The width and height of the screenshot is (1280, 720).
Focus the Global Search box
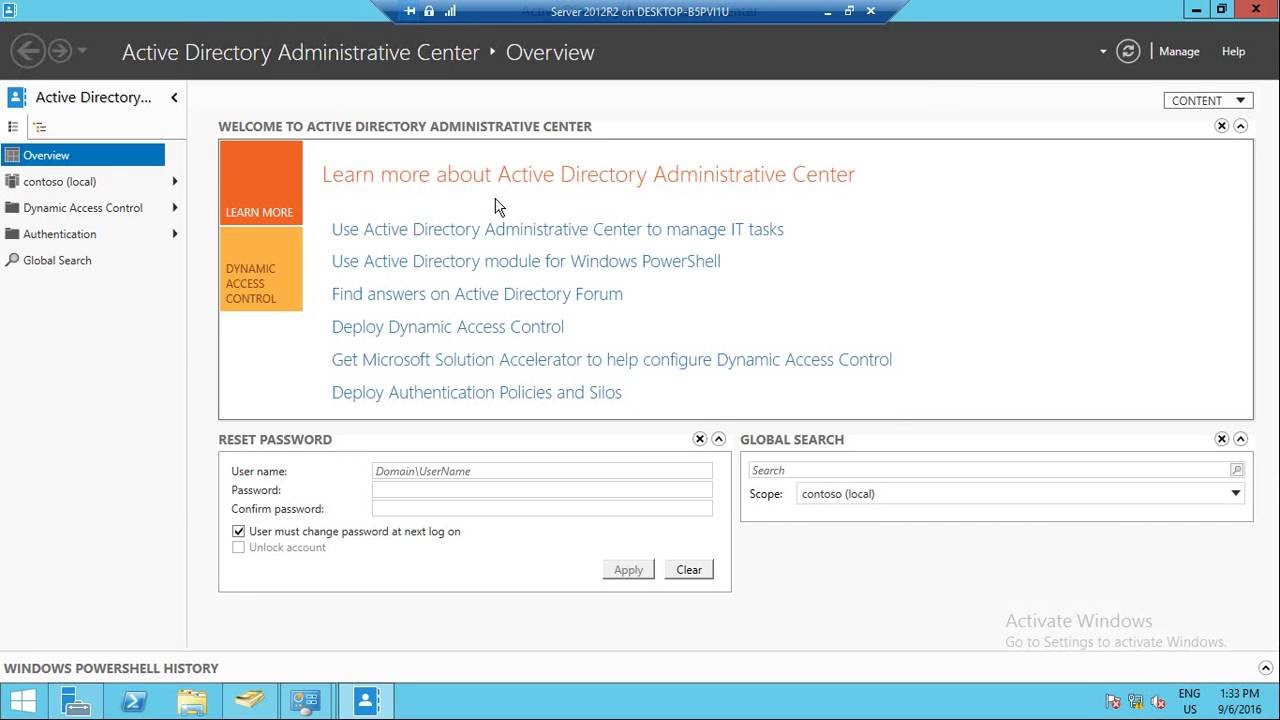[988, 470]
